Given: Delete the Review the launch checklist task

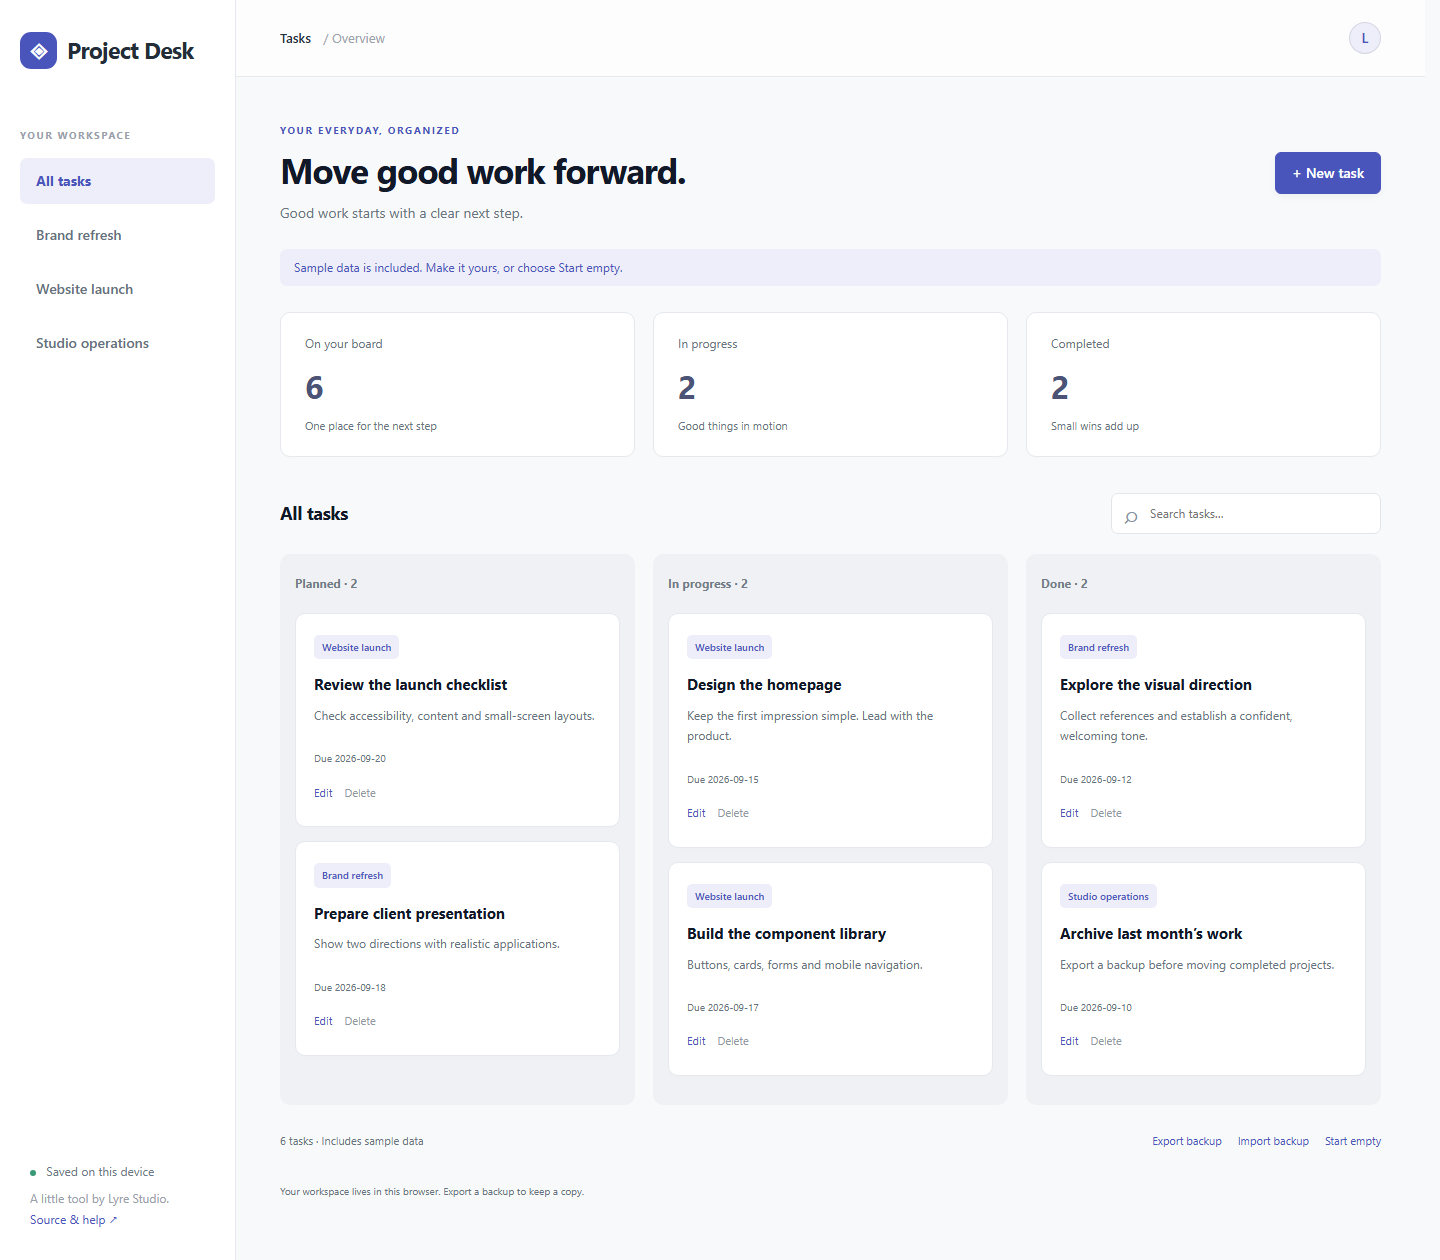Looking at the screenshot, I should click(x=360, y=793).
